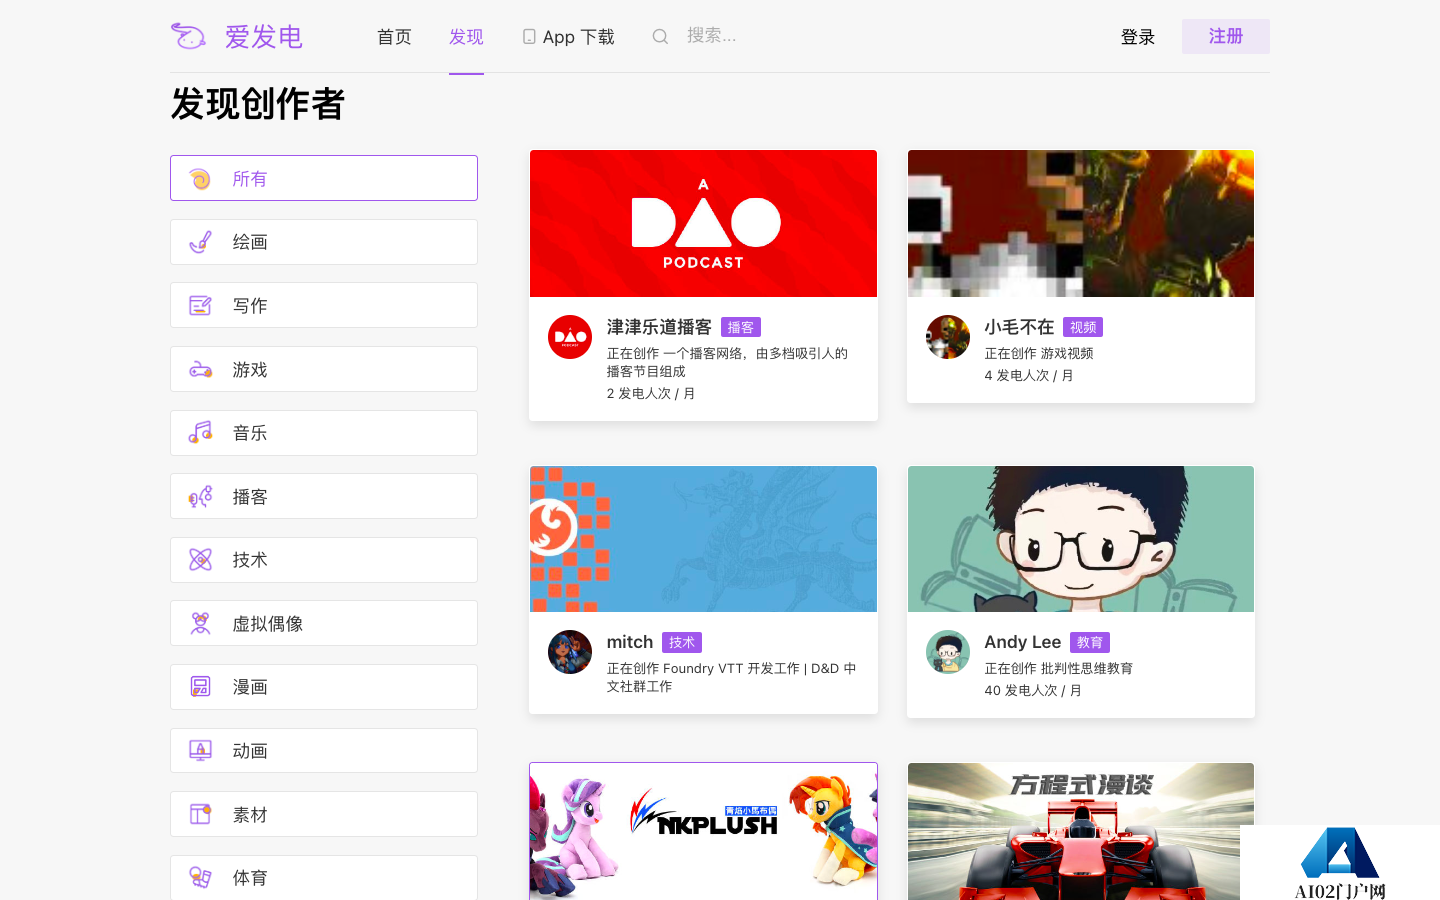Viewport: 1440px width, 900px height.
Task: Click the 音乐 music note icon
Action: coord(200,433)
